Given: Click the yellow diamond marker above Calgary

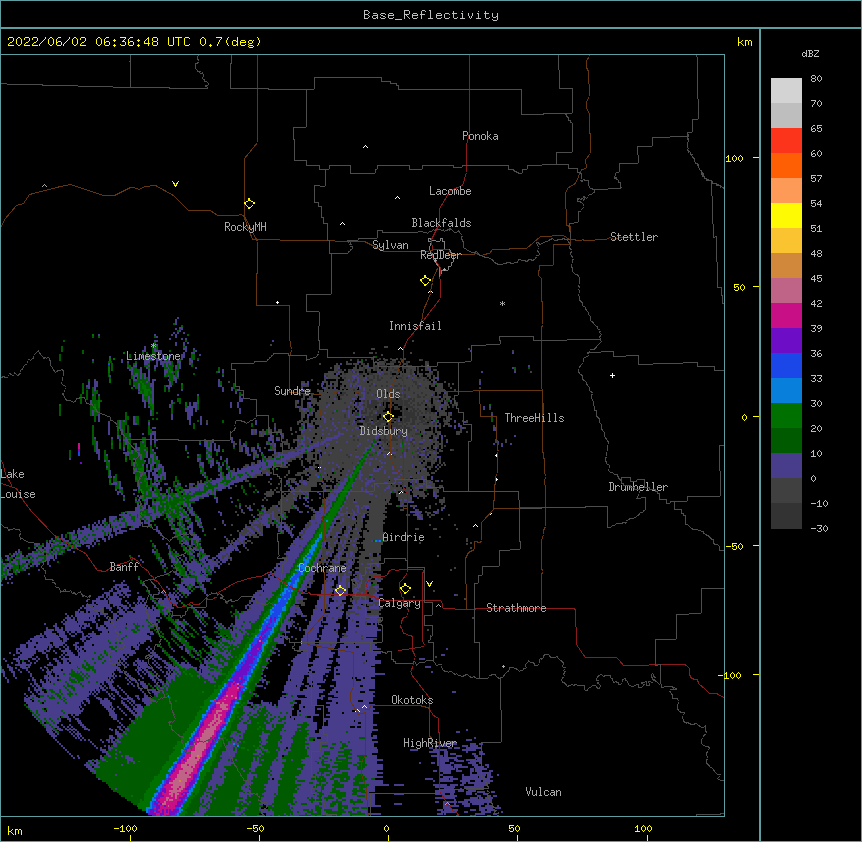Looking at the screenshot, I should (x=405, y=589).
